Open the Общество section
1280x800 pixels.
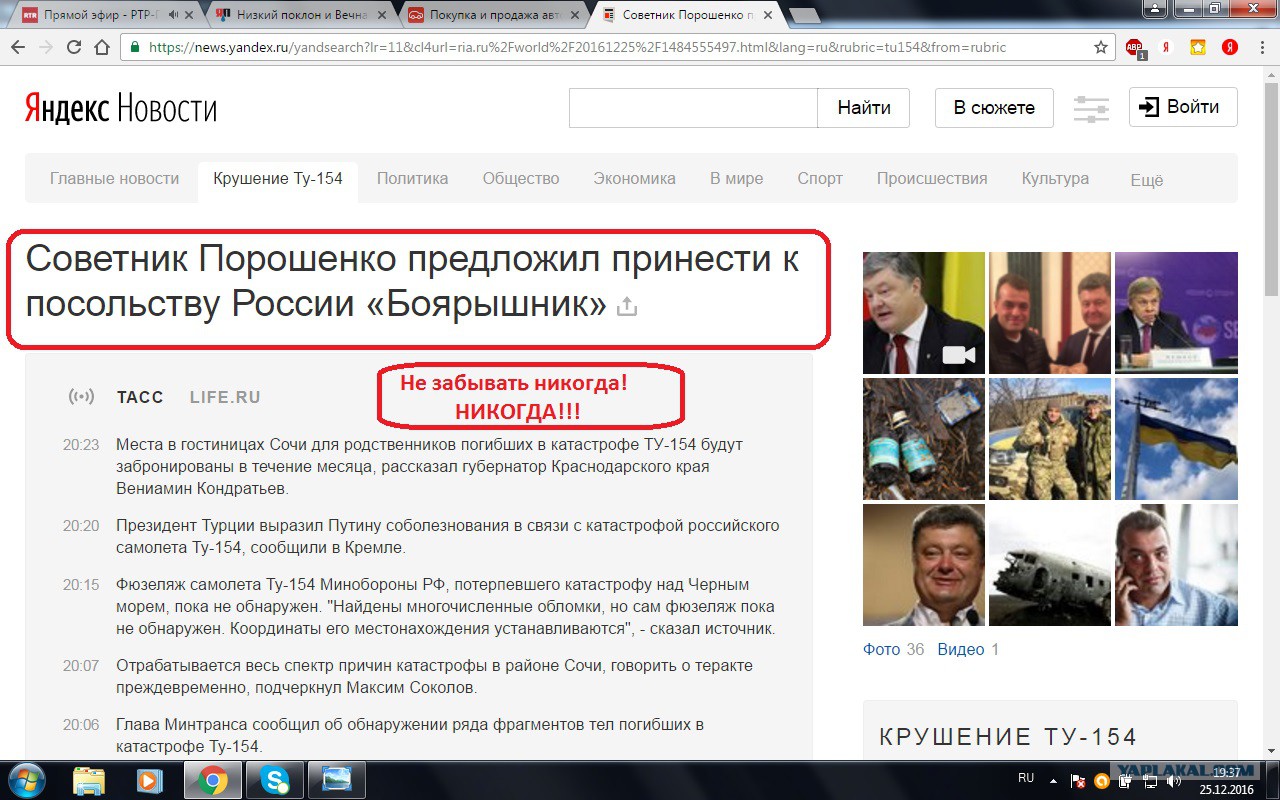click(521, 179)
